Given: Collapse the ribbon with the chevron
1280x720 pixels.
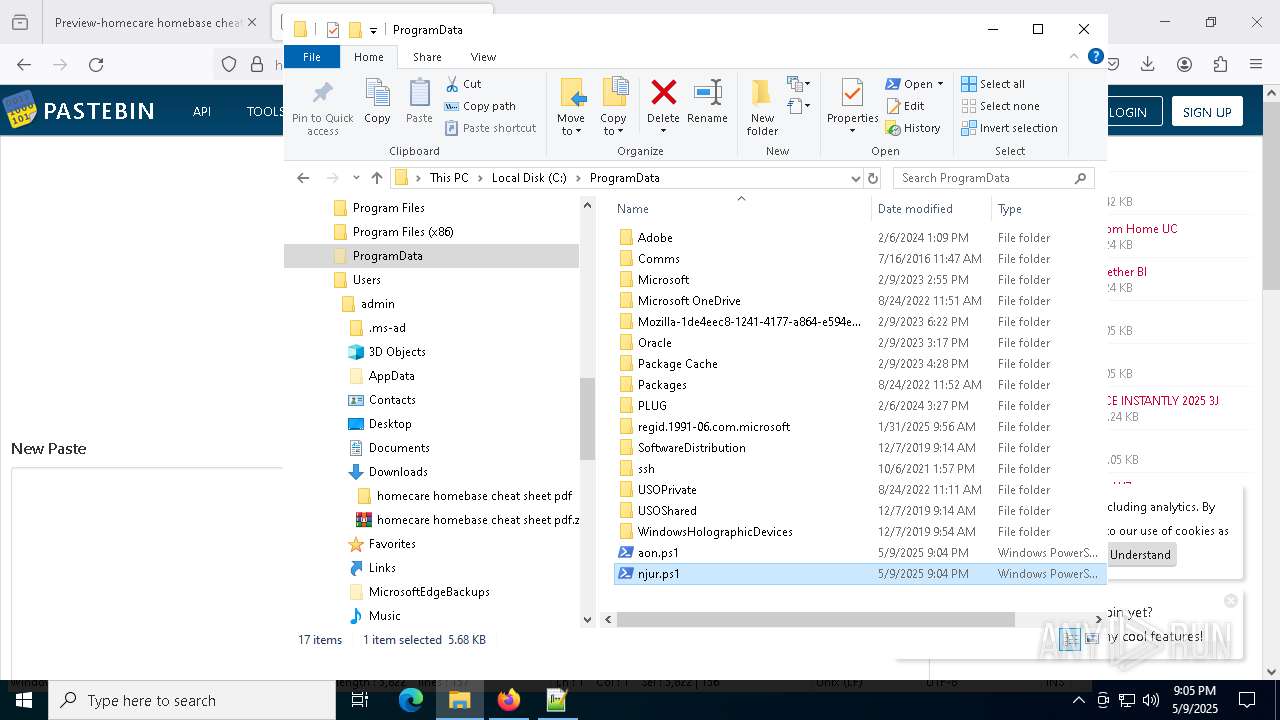Looking at the screenshot, I should (1075, 57).
